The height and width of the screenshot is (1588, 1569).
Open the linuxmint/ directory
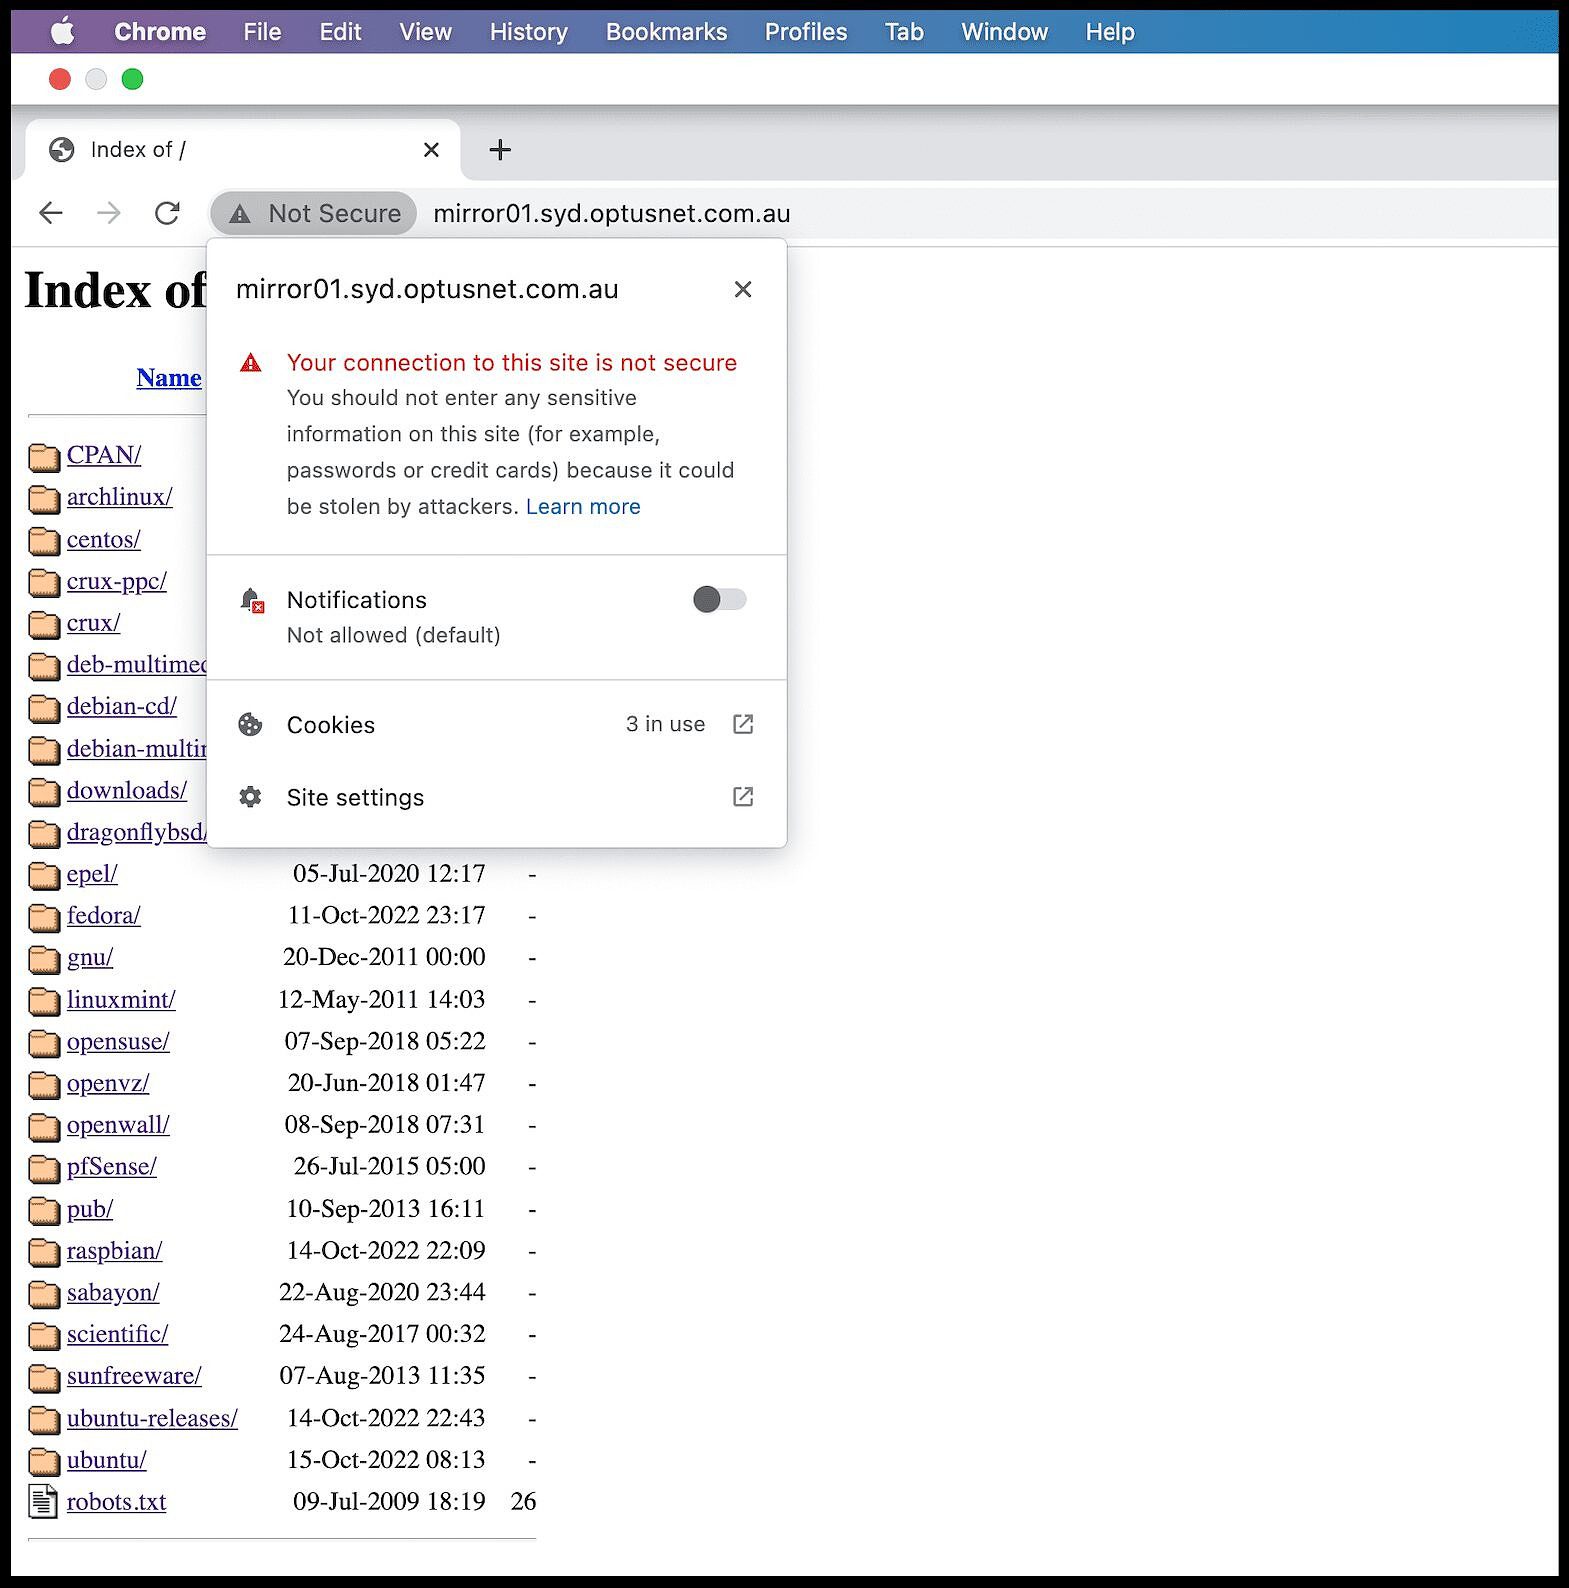click(121, 1000)
